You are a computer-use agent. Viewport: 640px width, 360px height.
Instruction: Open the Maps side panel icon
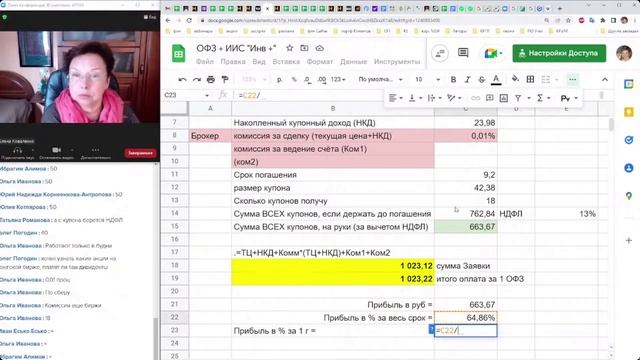point(629,196)
